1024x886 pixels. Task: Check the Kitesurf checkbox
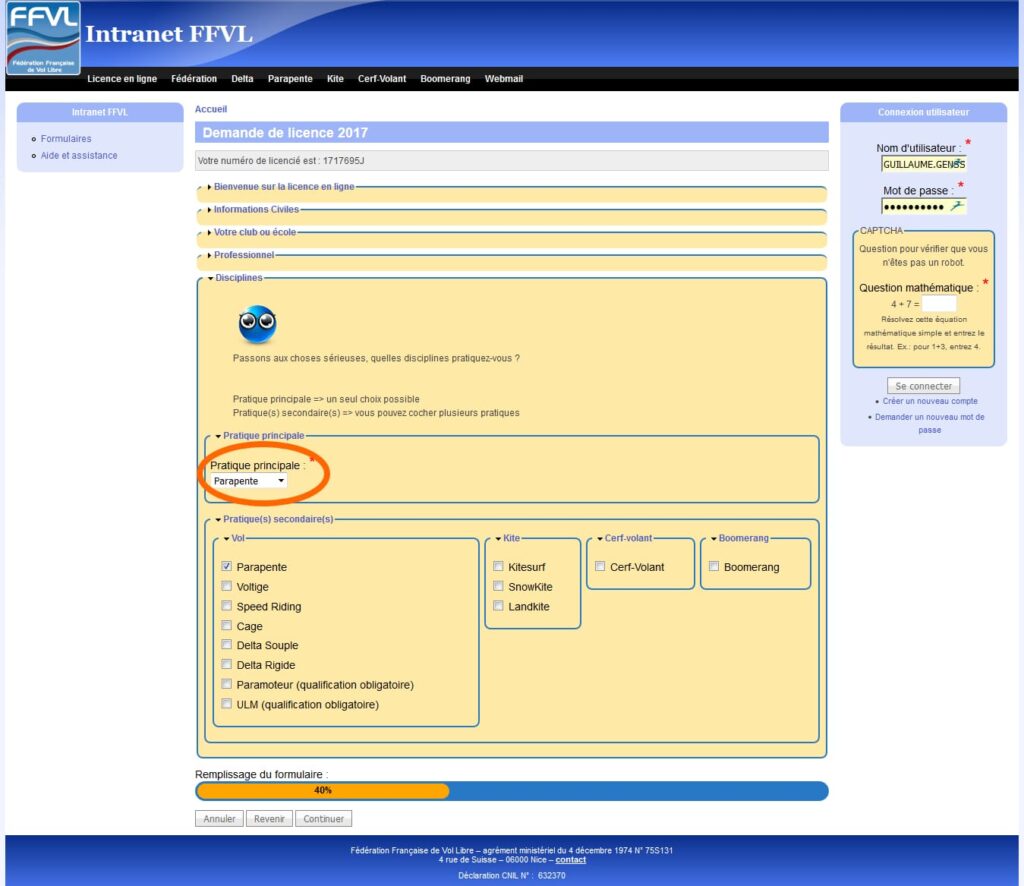498,567
